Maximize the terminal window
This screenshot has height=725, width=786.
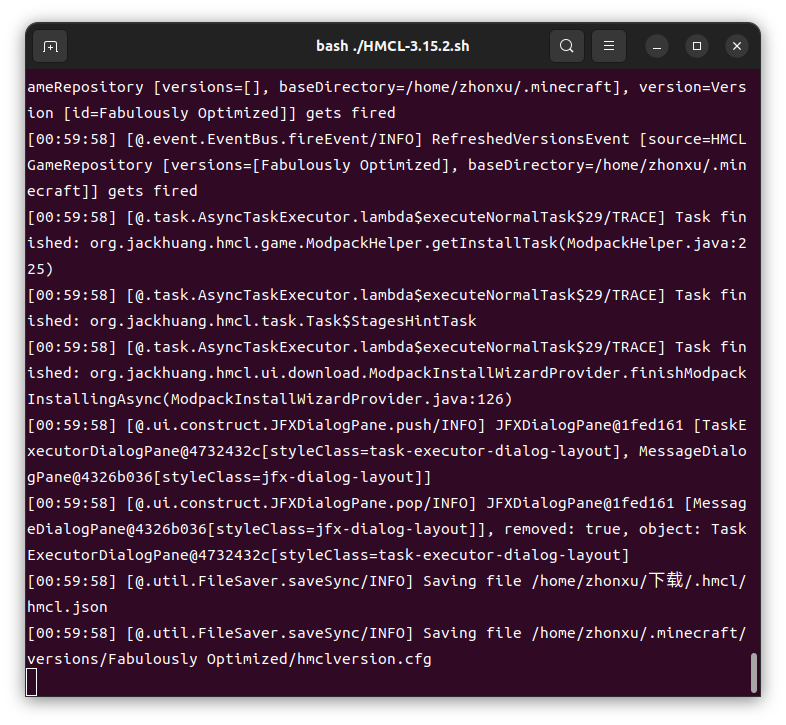pos(697,47)
